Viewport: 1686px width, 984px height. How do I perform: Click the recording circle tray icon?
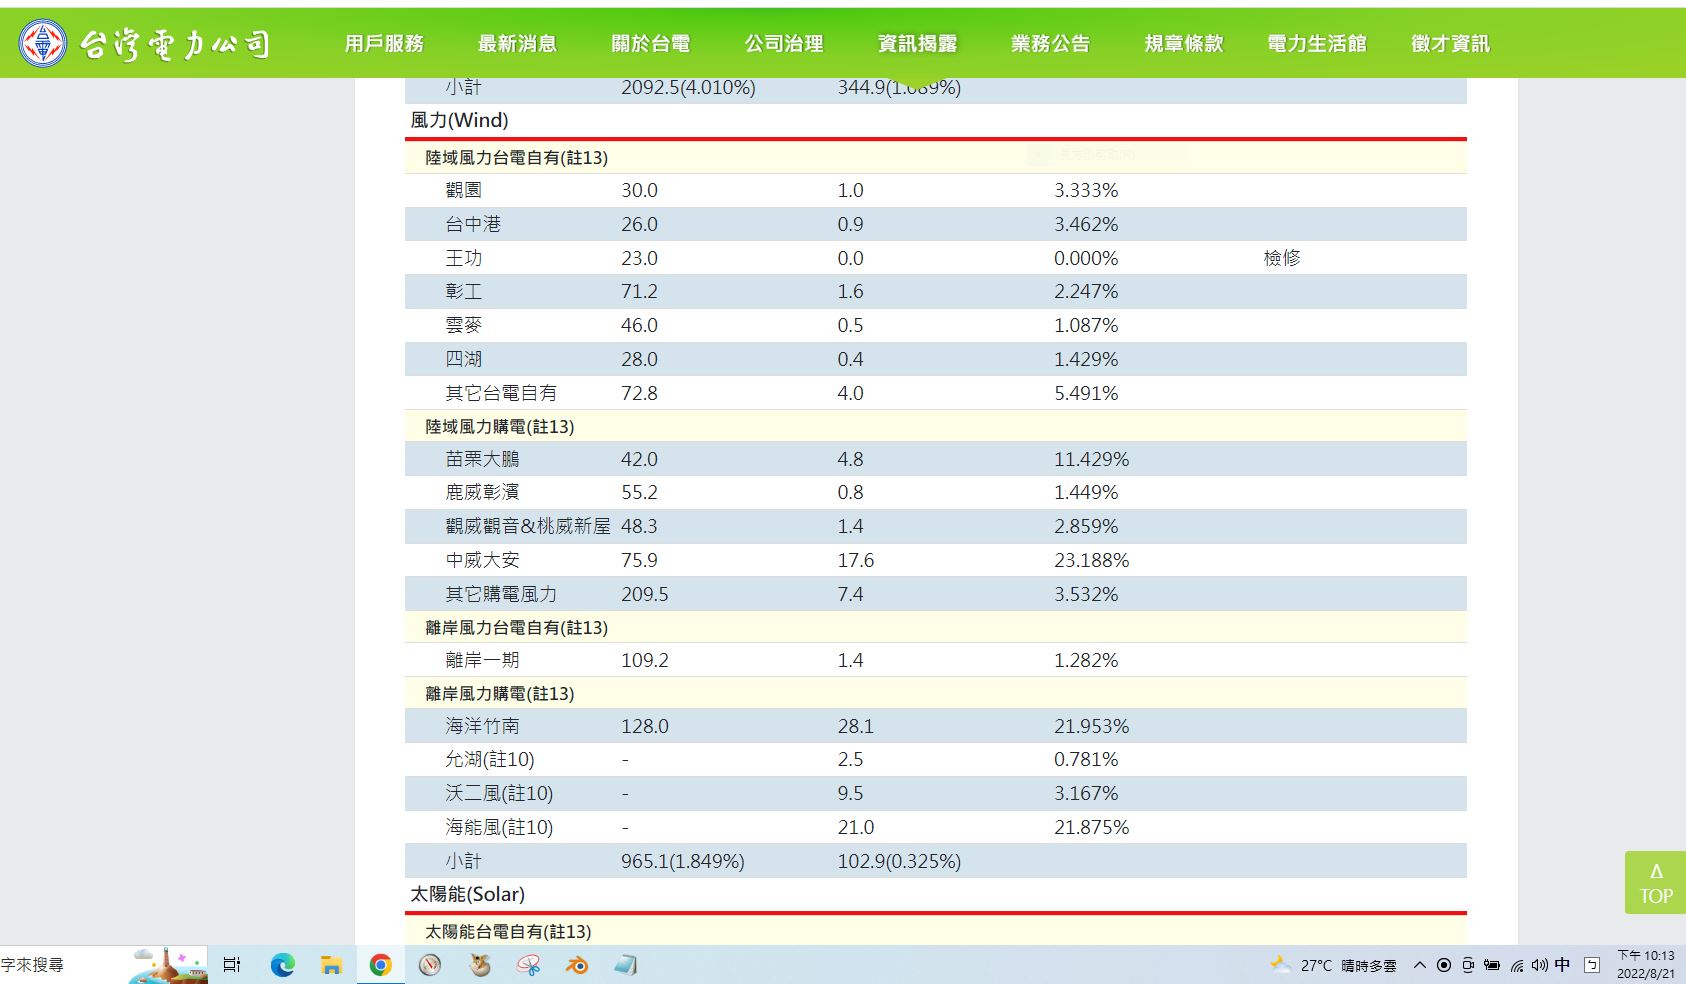tap(1444, 965)
